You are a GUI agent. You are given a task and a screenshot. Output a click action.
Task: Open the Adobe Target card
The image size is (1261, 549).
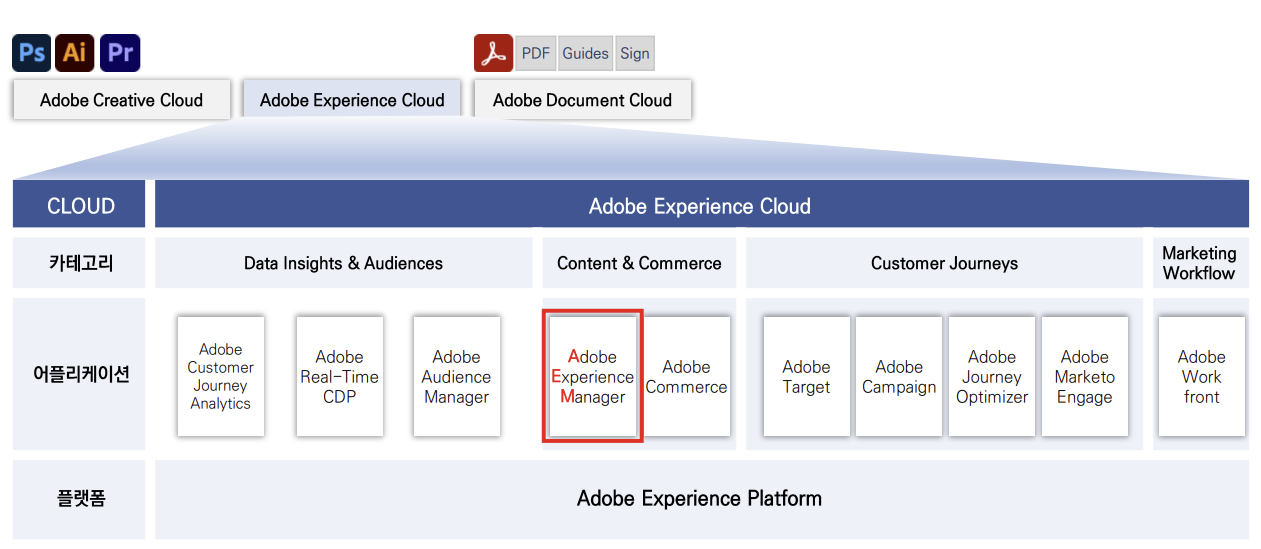(807, 376)
